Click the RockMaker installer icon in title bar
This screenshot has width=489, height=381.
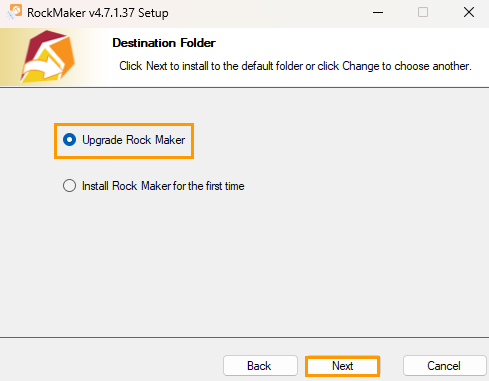15,12
